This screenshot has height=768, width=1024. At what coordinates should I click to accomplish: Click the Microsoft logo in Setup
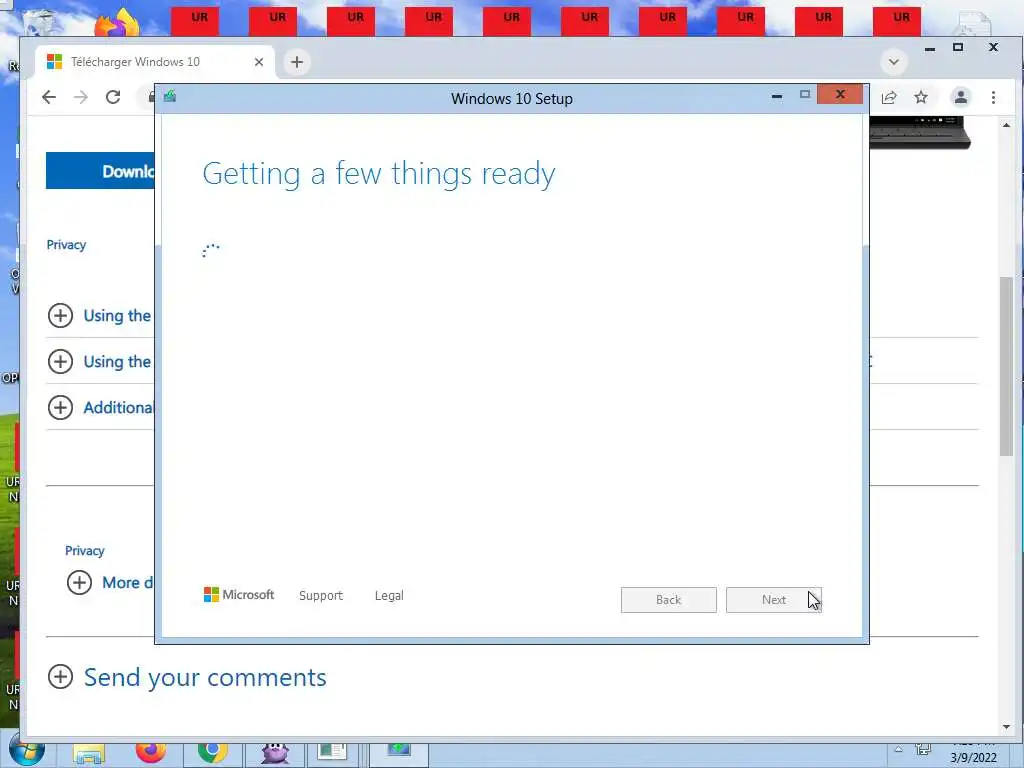(x=239, y=595)
